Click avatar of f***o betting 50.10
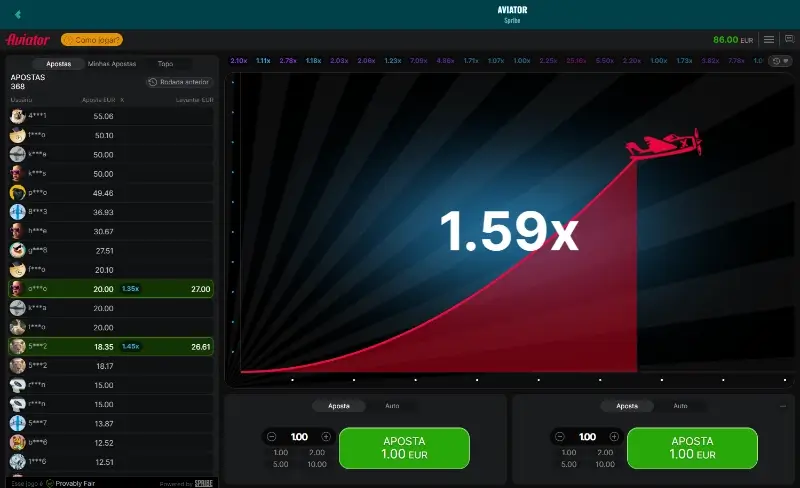This screenshot has width=800, height=488. click(x=18, y=135)
